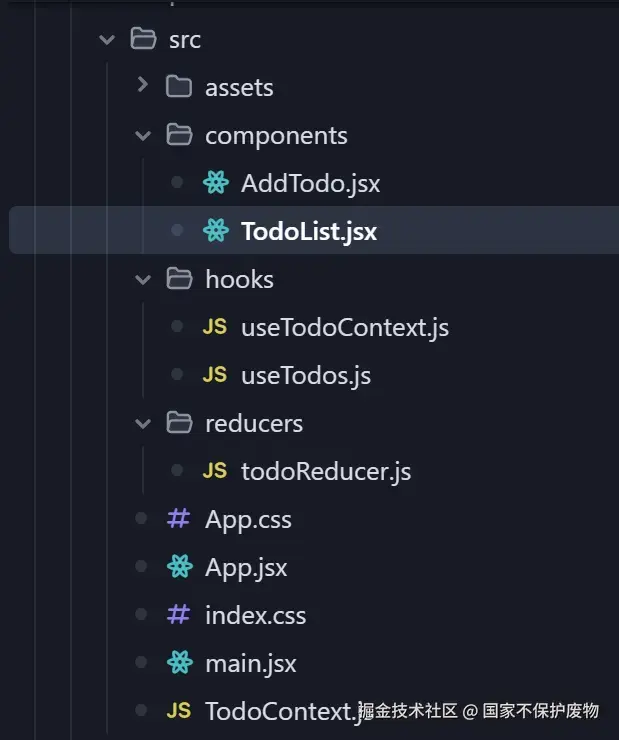Select the TodoContext.js file
This screenshot has height=740, width=619.
point(280,711)
